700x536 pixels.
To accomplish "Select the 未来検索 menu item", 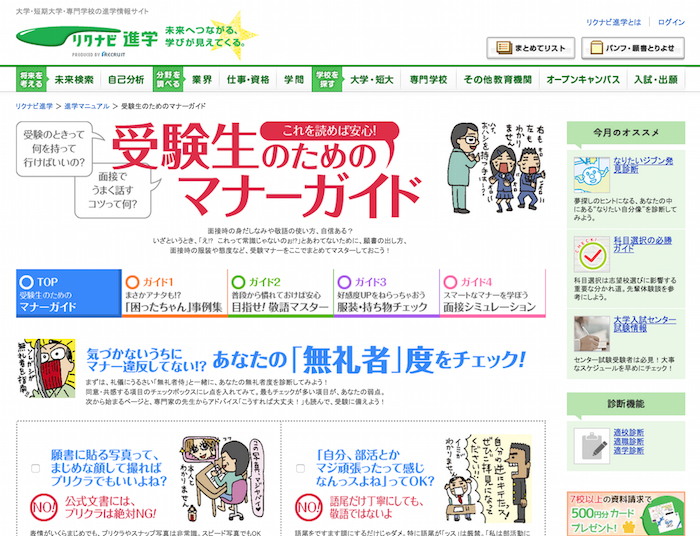I will click(74, 80).
